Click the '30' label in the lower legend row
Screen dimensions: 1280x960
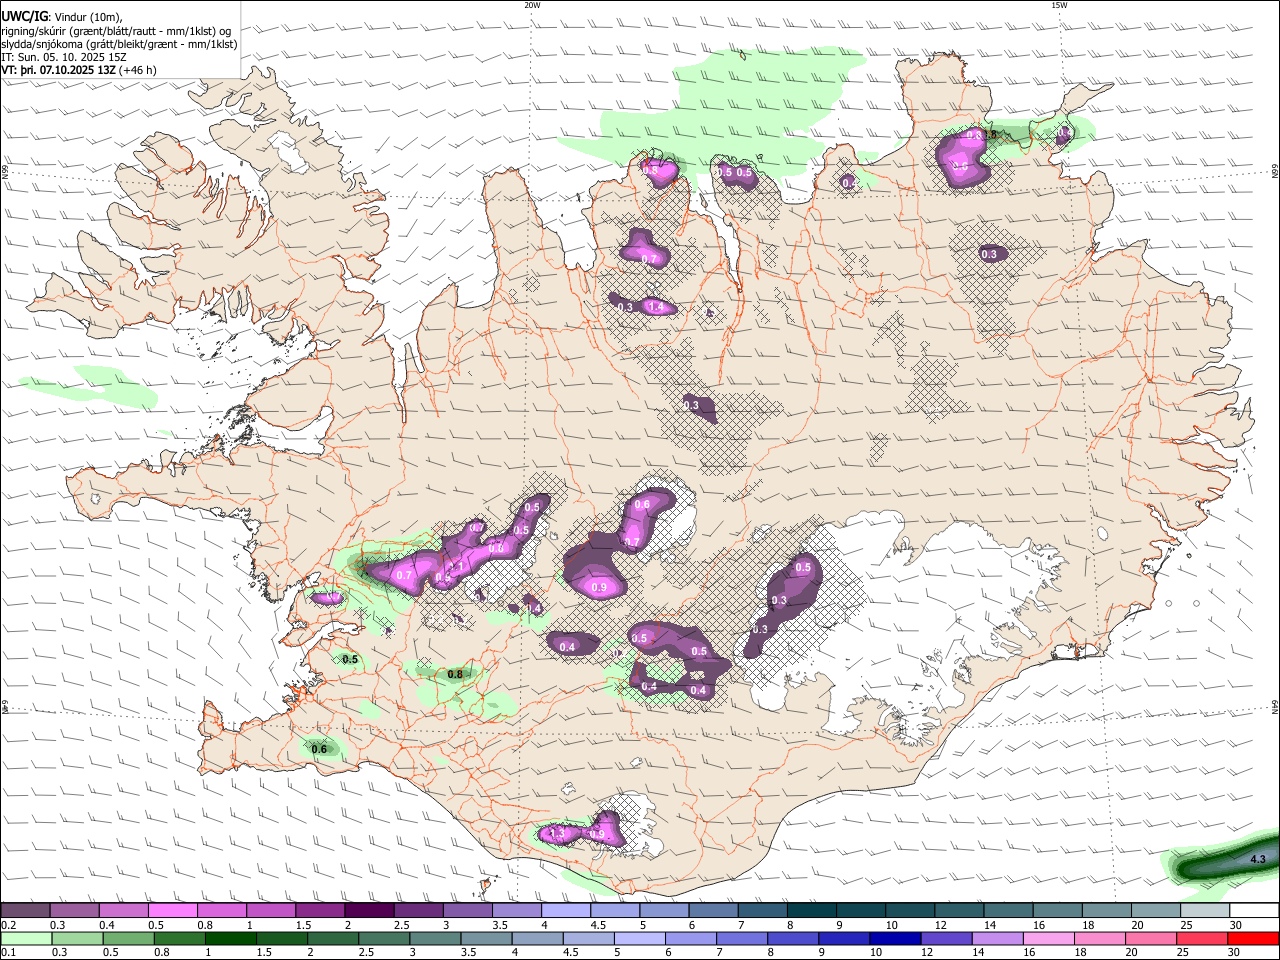[x=1235, y=953]
